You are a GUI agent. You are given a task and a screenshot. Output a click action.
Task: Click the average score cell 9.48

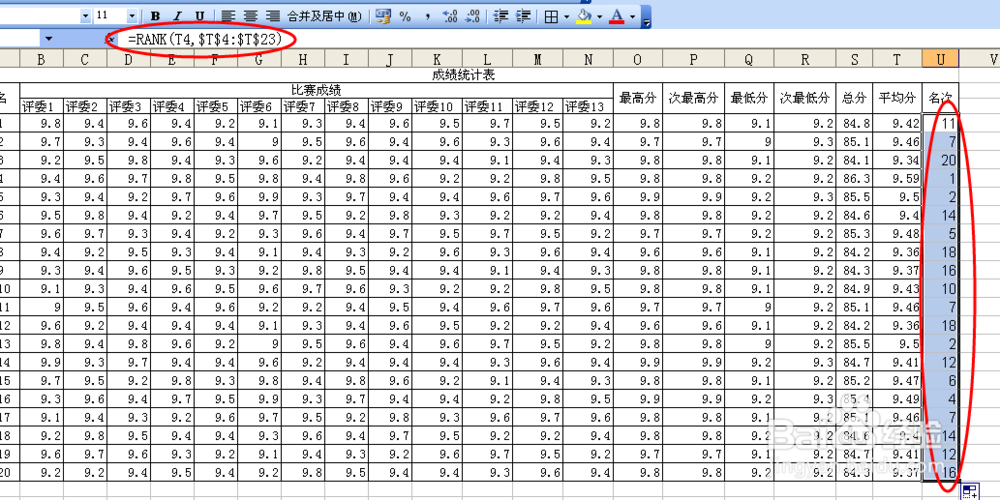[897, 233]
